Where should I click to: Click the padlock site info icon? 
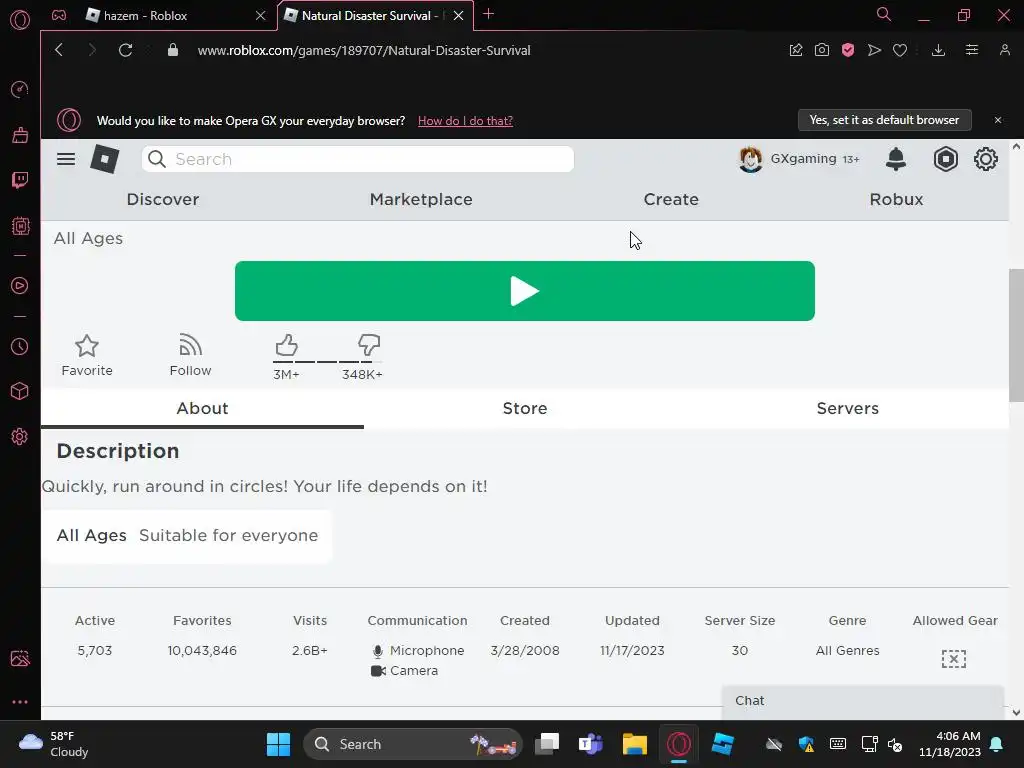pyautogui.click(x=172, y=50)
